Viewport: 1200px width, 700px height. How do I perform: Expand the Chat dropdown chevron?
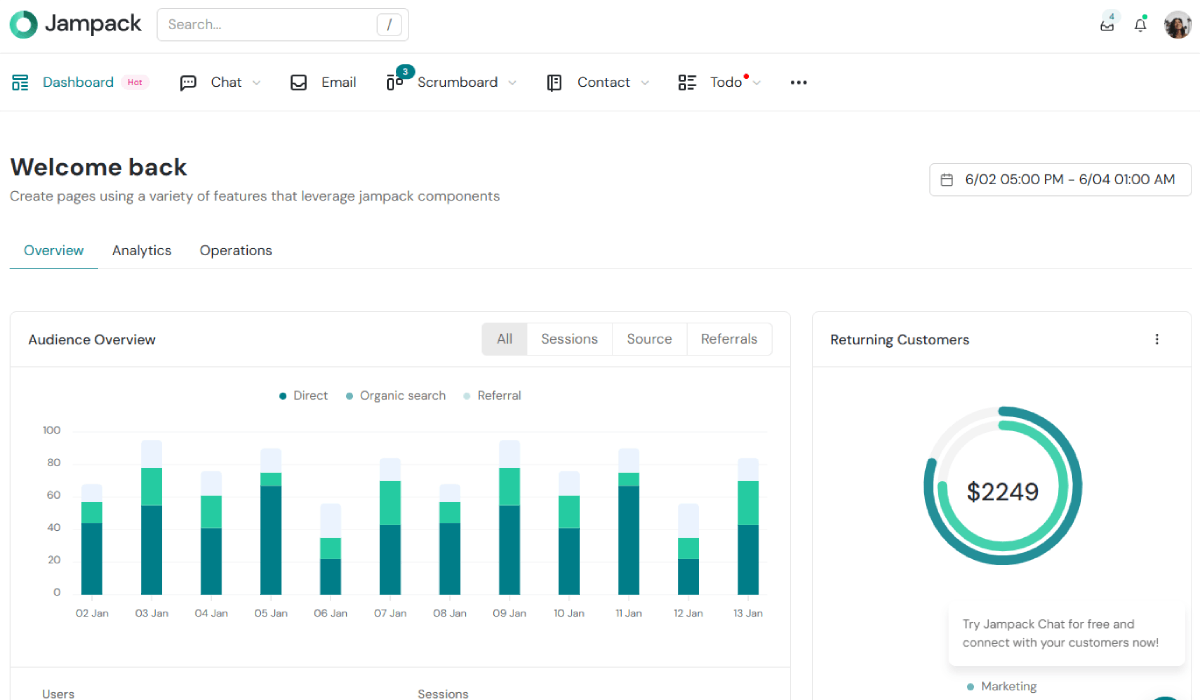[x=257, y=83]
